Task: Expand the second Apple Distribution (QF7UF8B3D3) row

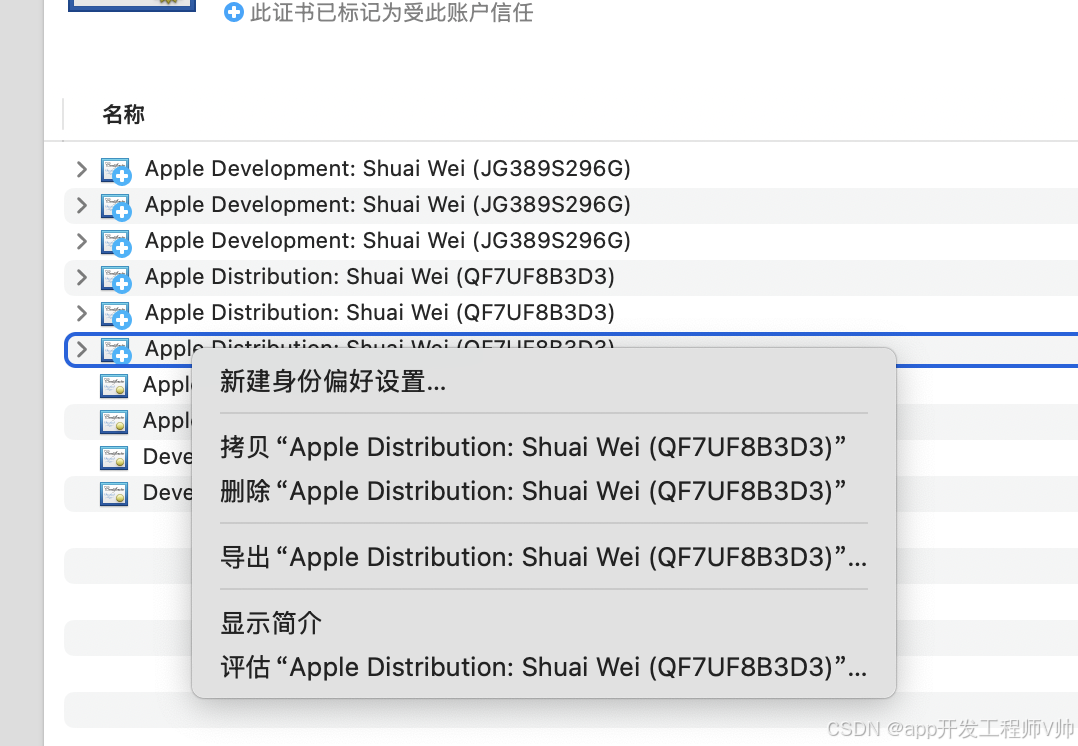Action: (x=82, y=314)
